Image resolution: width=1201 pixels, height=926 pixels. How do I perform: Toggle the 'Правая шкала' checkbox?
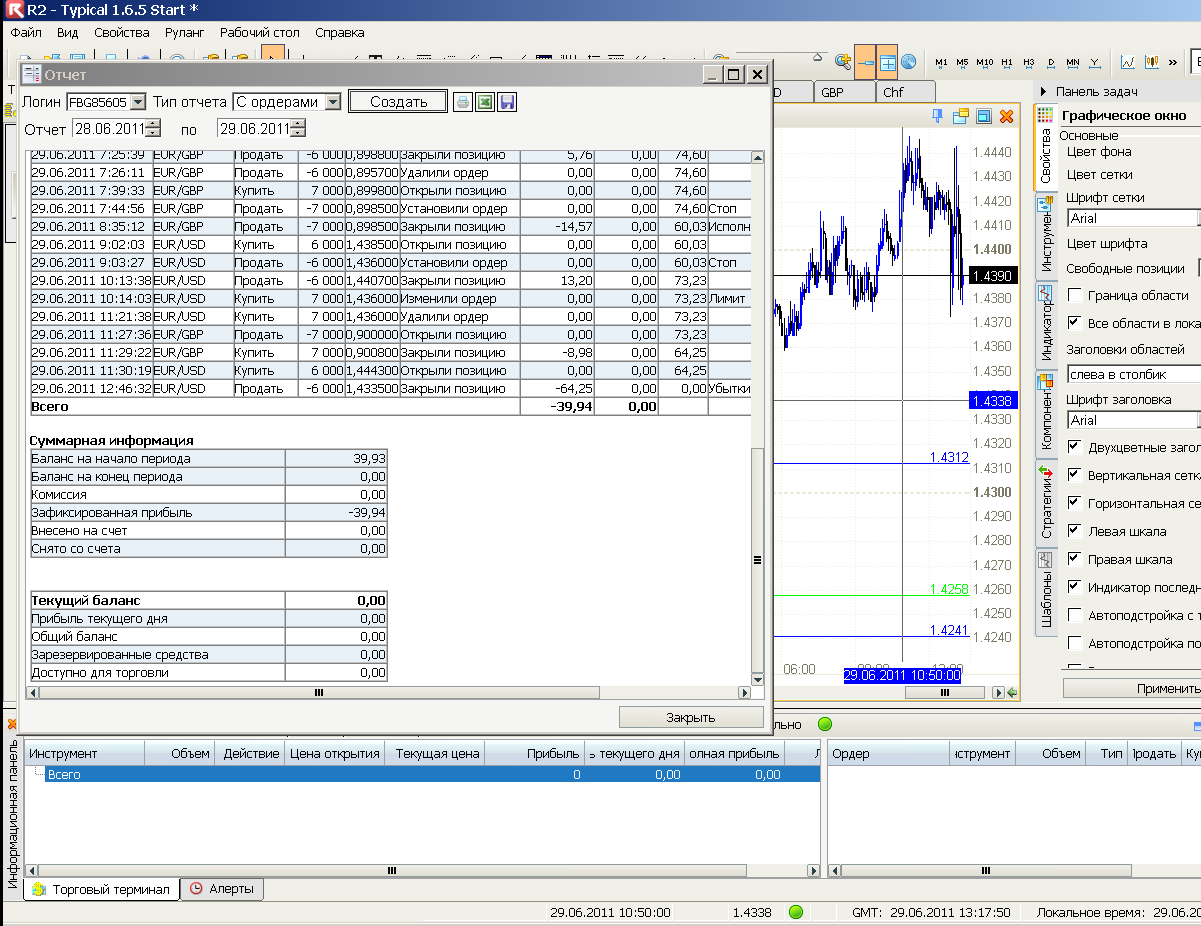[x=1075, y=559]
